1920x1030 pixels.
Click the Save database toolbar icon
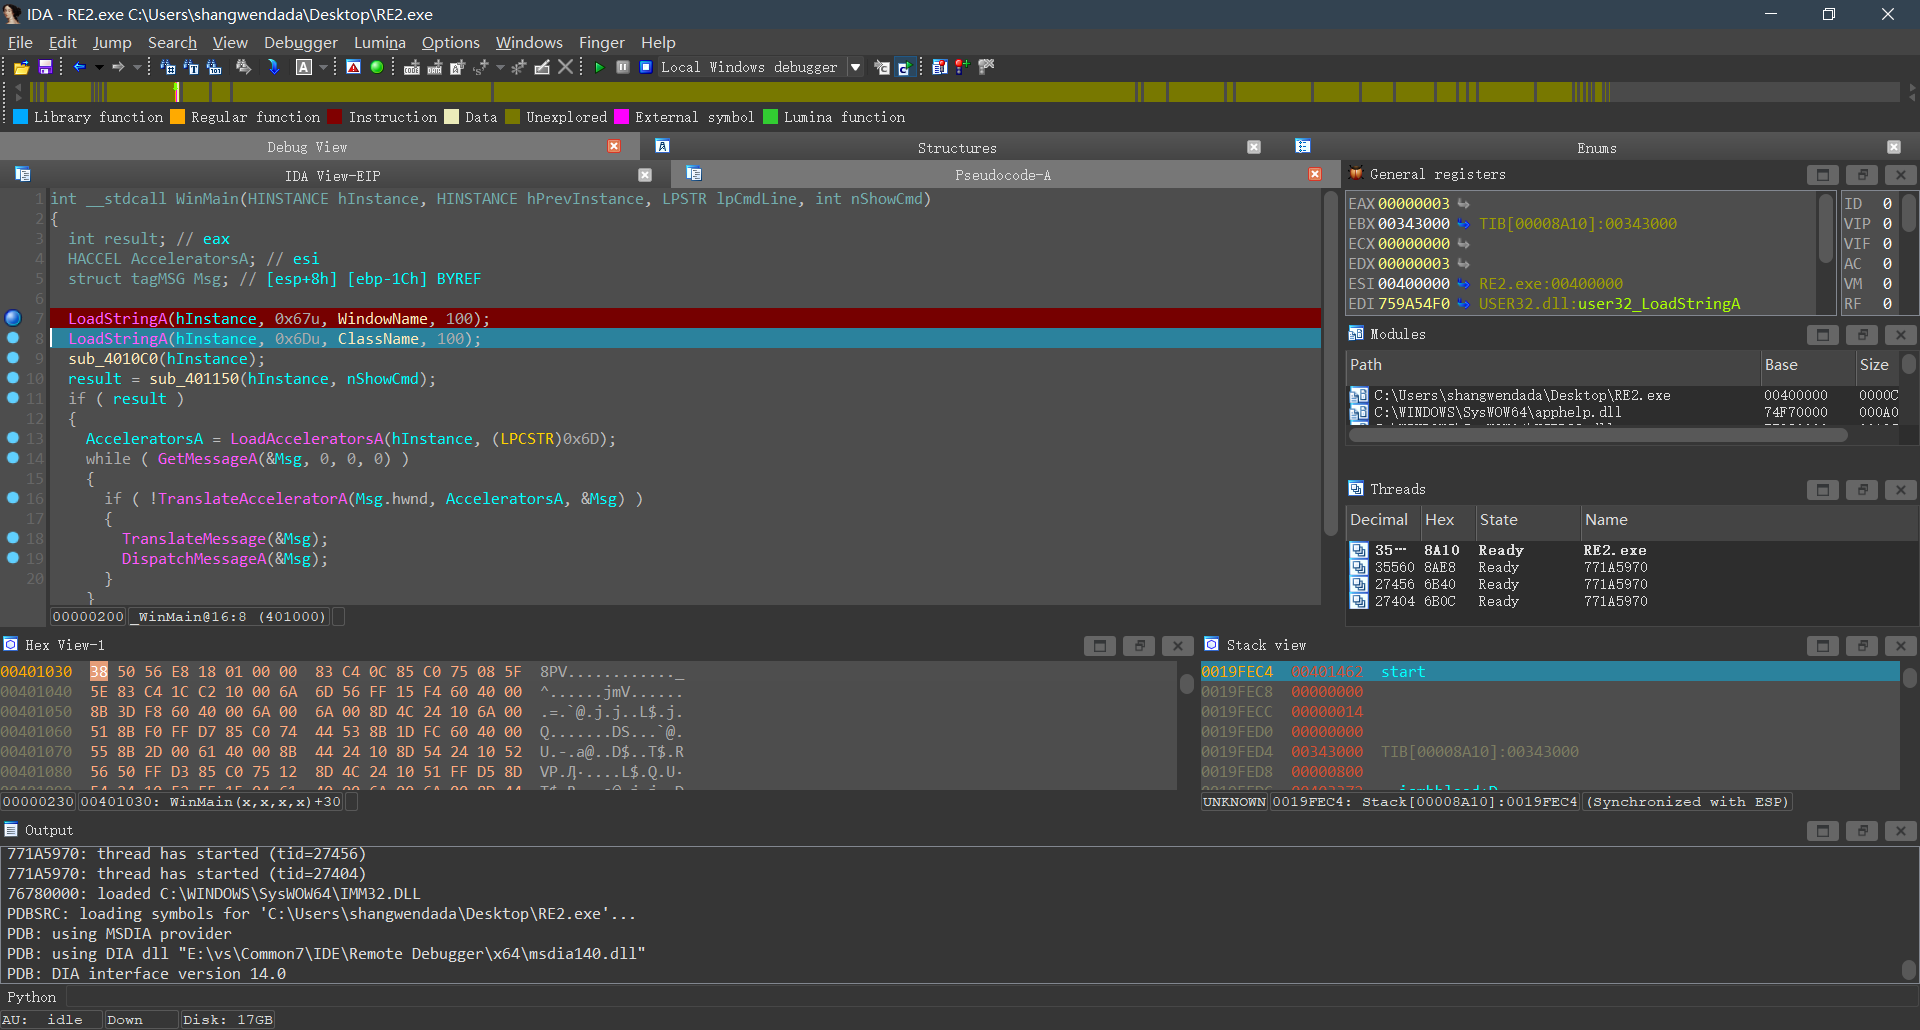45,67
